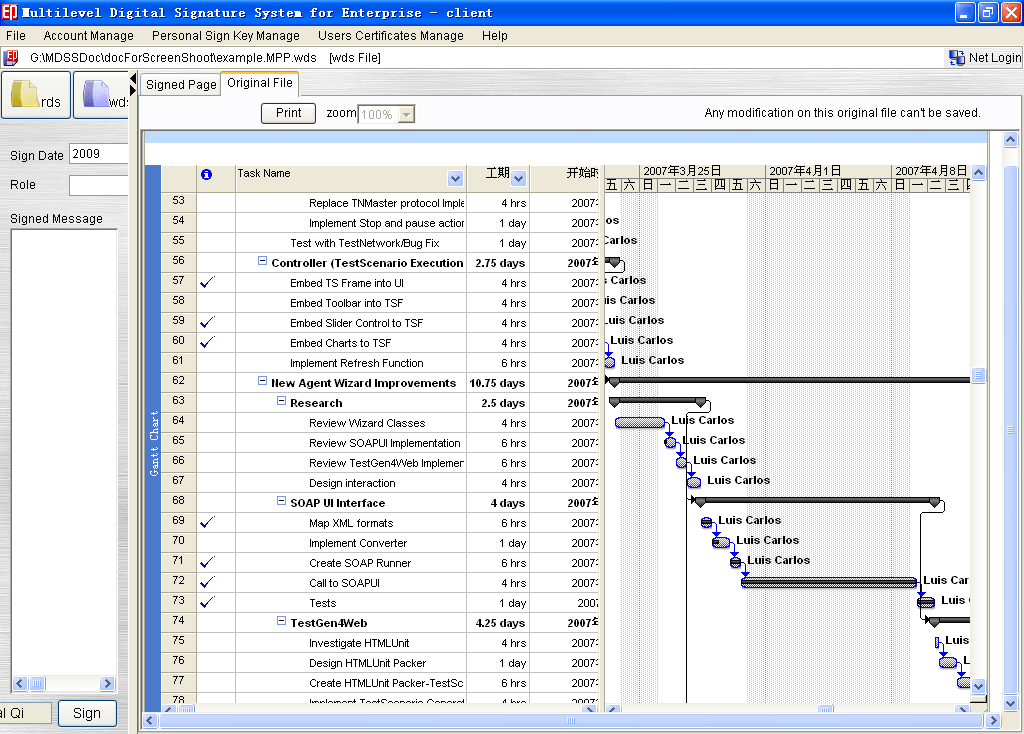1024x734 pixels.
Task: Click scroll left arrow of Signed Message box
Action: pyautogui.click(x=20, y=684)
